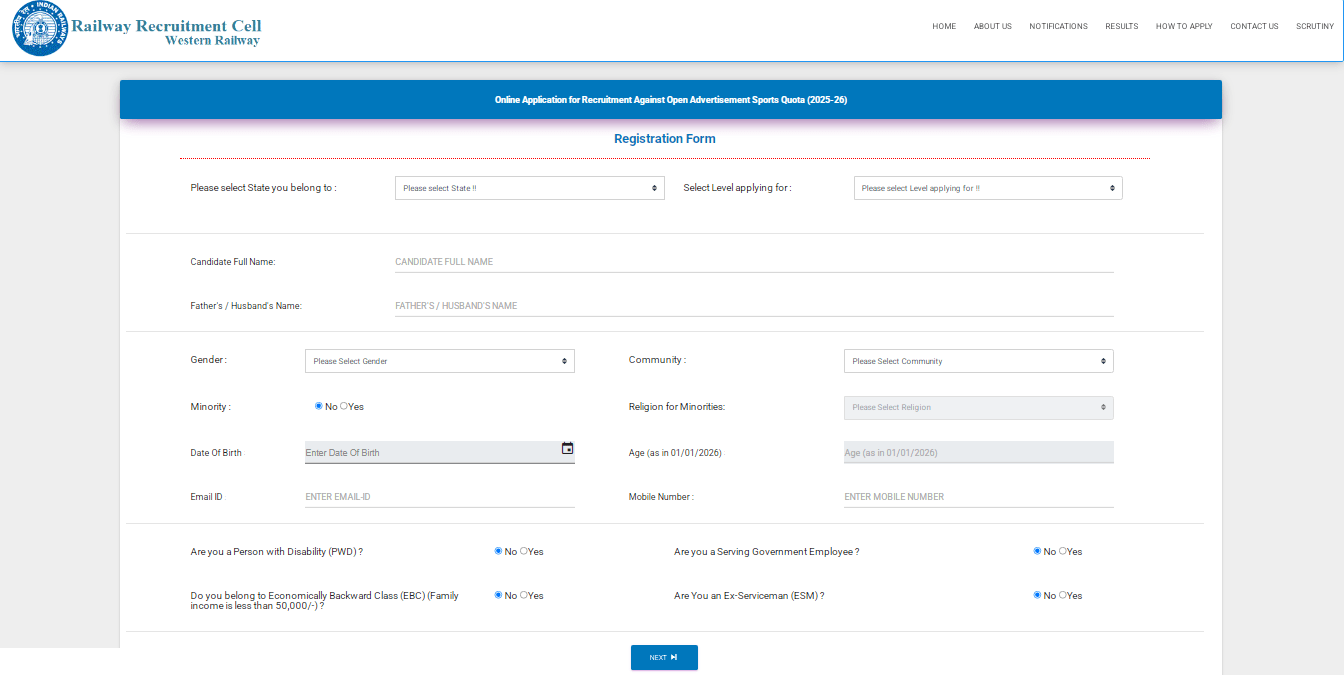The image size is (1344, 675).
Task: Select Yes for Serving Government Employee
Action: 1063,551
